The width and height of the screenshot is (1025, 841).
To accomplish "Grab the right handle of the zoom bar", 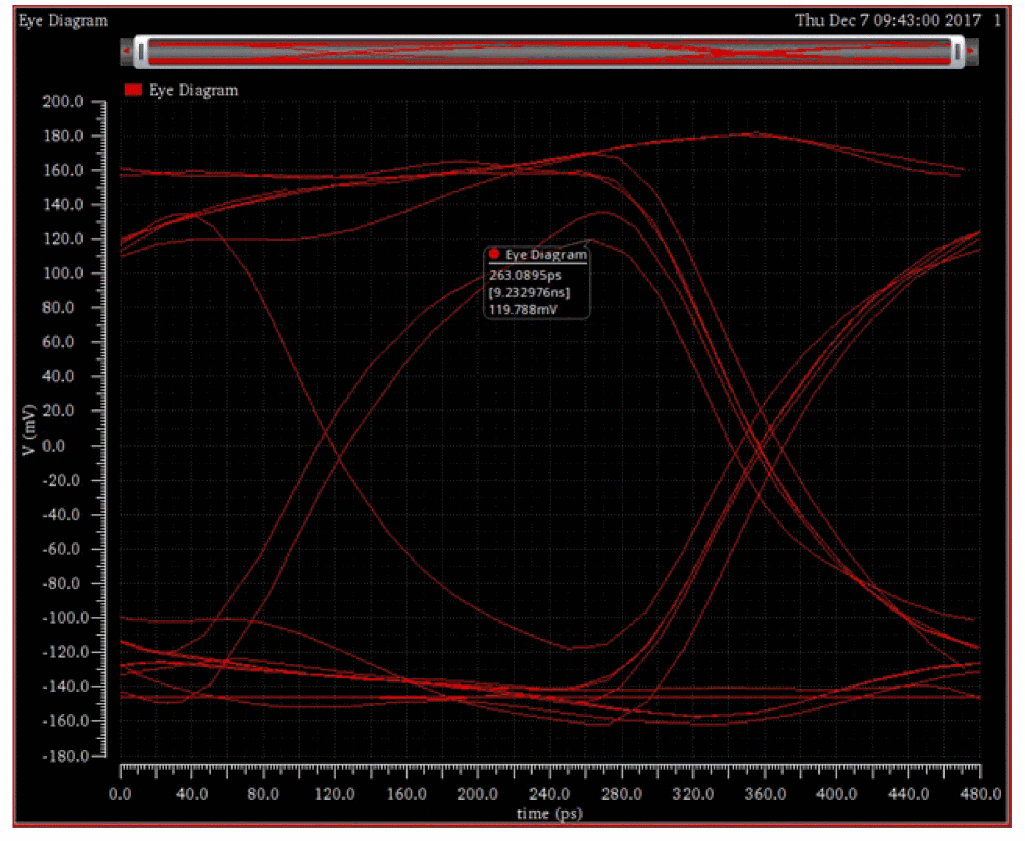I will click(x=958, y=50).
